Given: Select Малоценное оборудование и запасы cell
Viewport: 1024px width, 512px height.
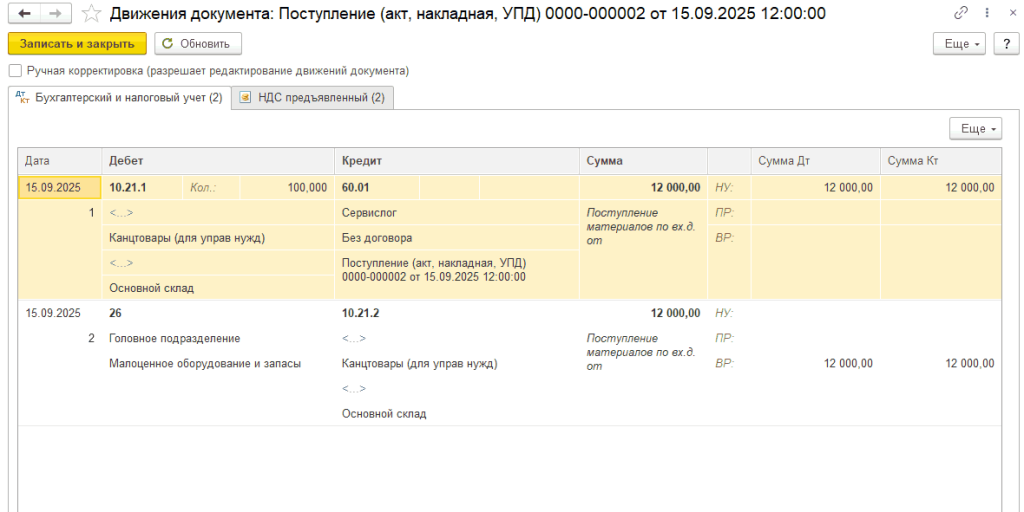Looking at the screenshot, I should [218, 364].
